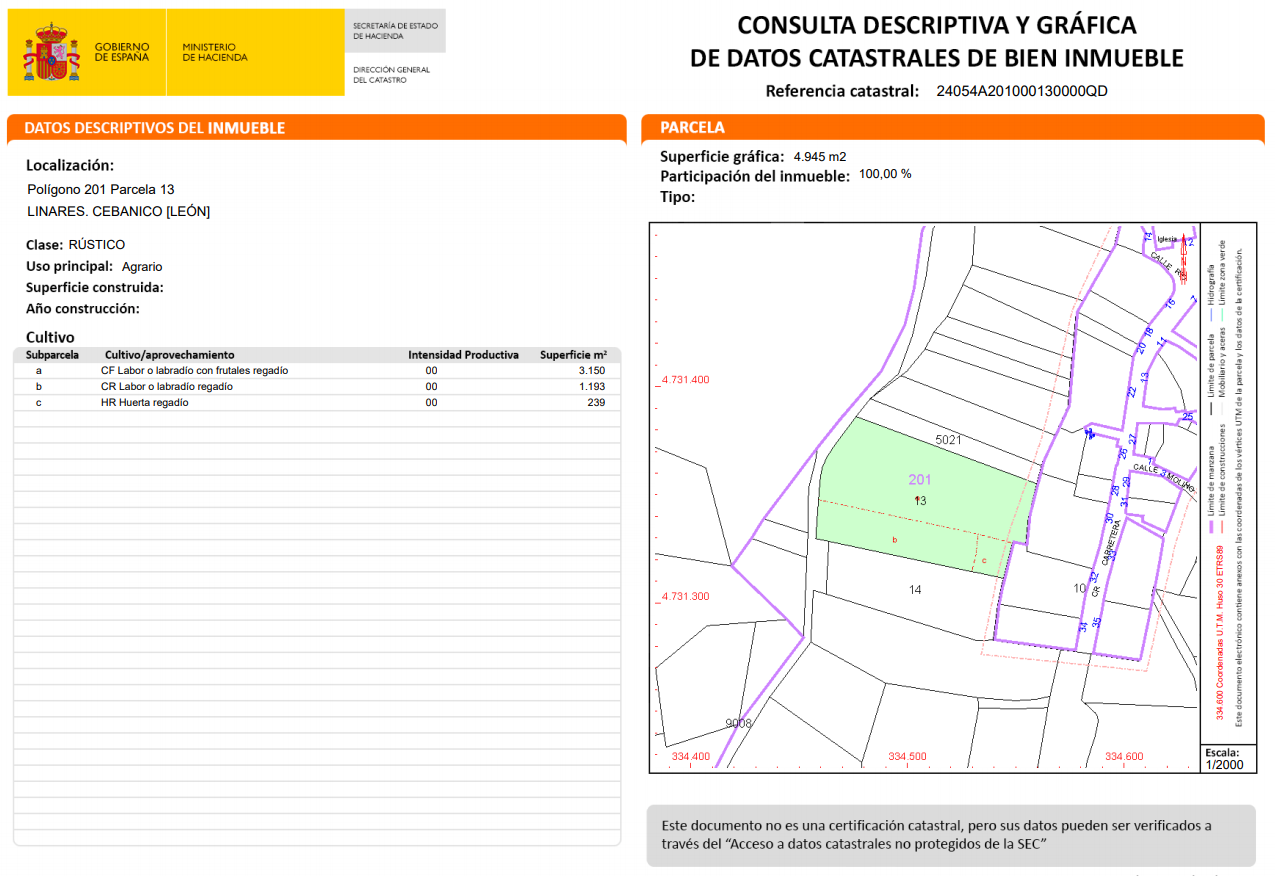Select 'LINARES. CEBANICO [LEÓN]' location text
Image resolution: width=1275 pixels, height=876 pixels.
(x=118, y=211)
